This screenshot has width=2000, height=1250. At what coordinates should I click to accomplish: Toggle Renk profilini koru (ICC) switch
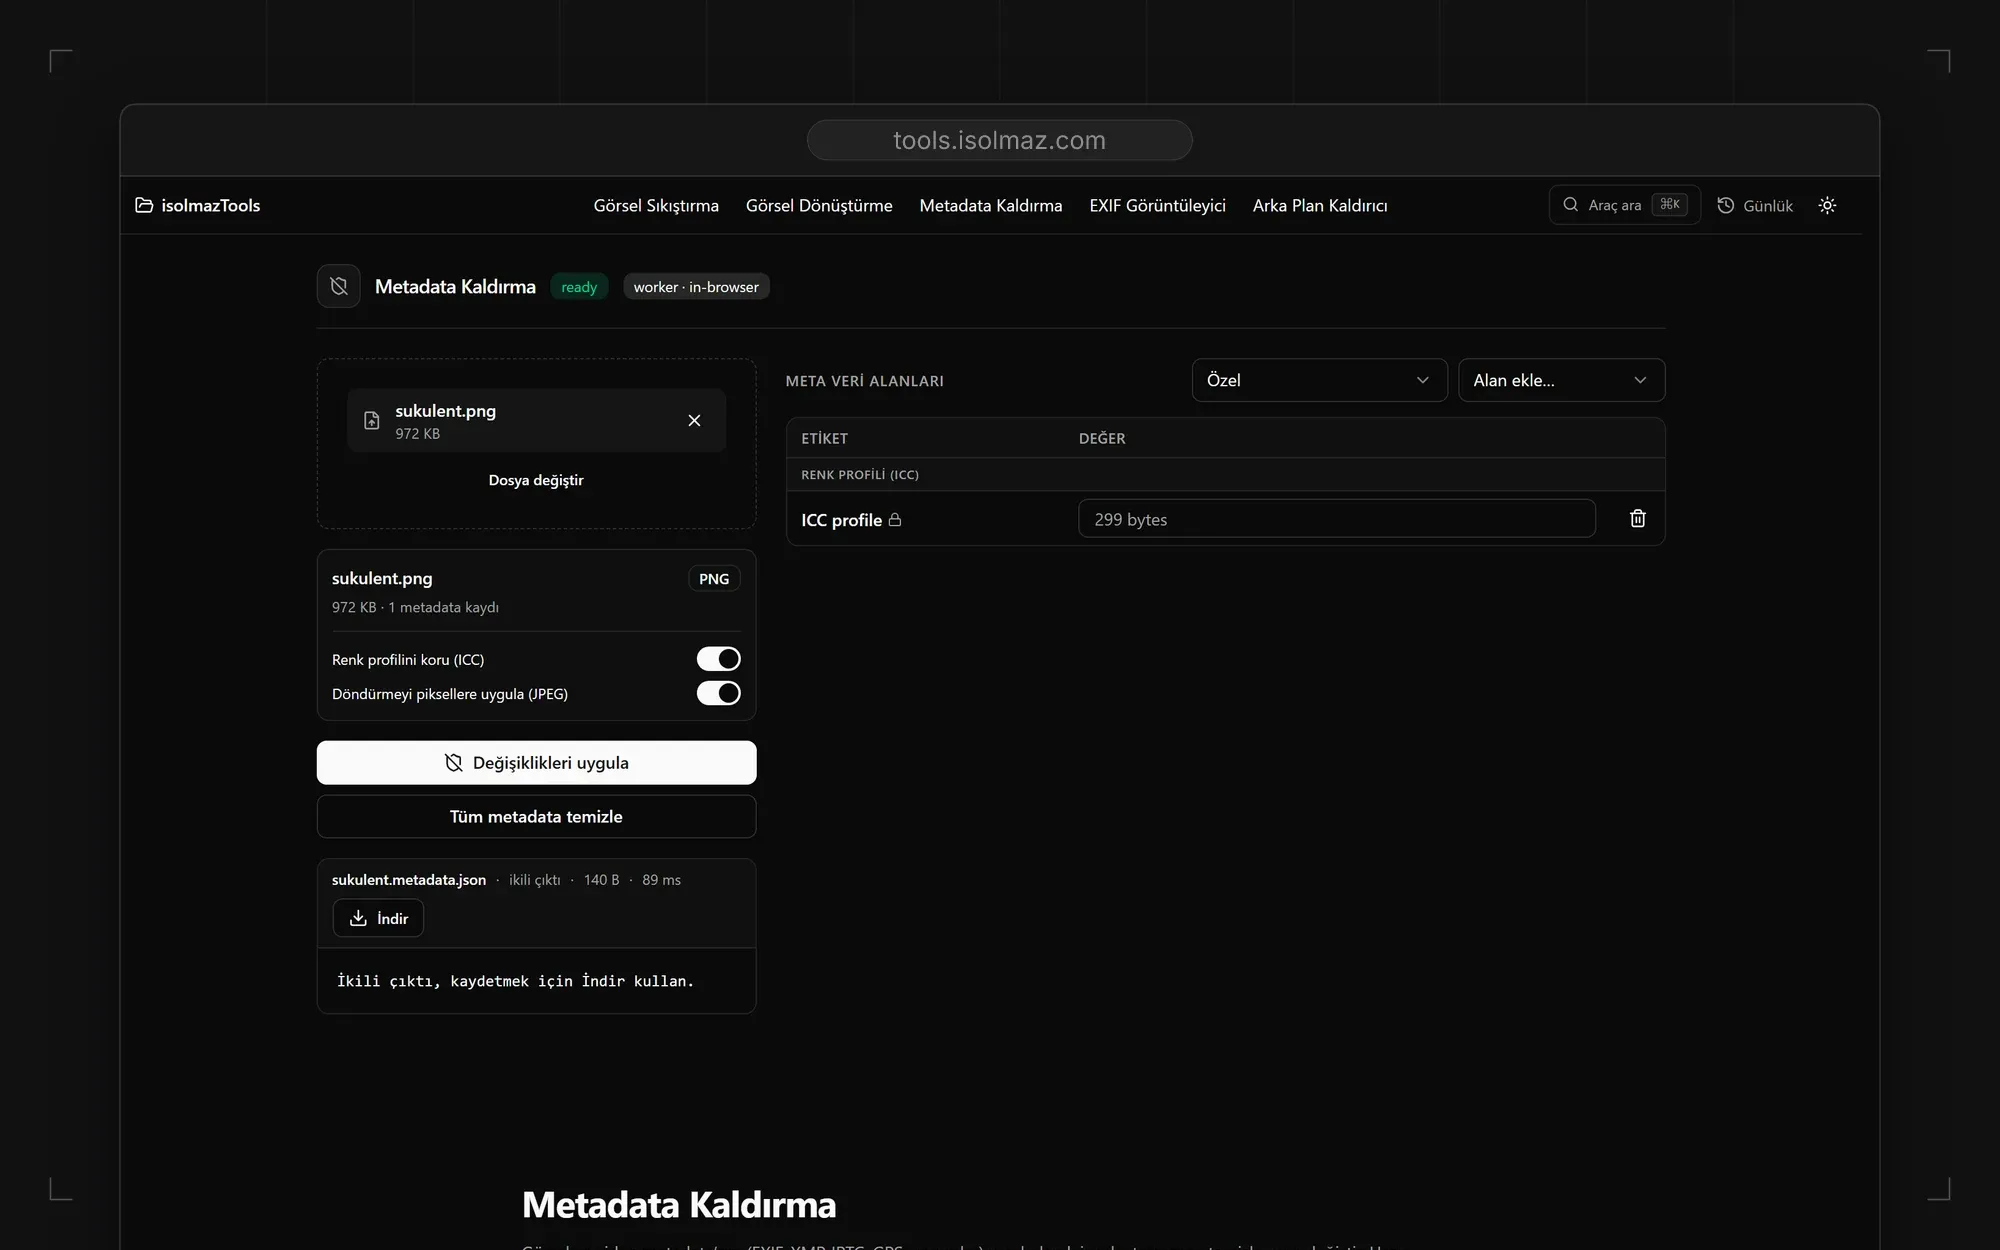pyautogui.click(x=719, y=659)
